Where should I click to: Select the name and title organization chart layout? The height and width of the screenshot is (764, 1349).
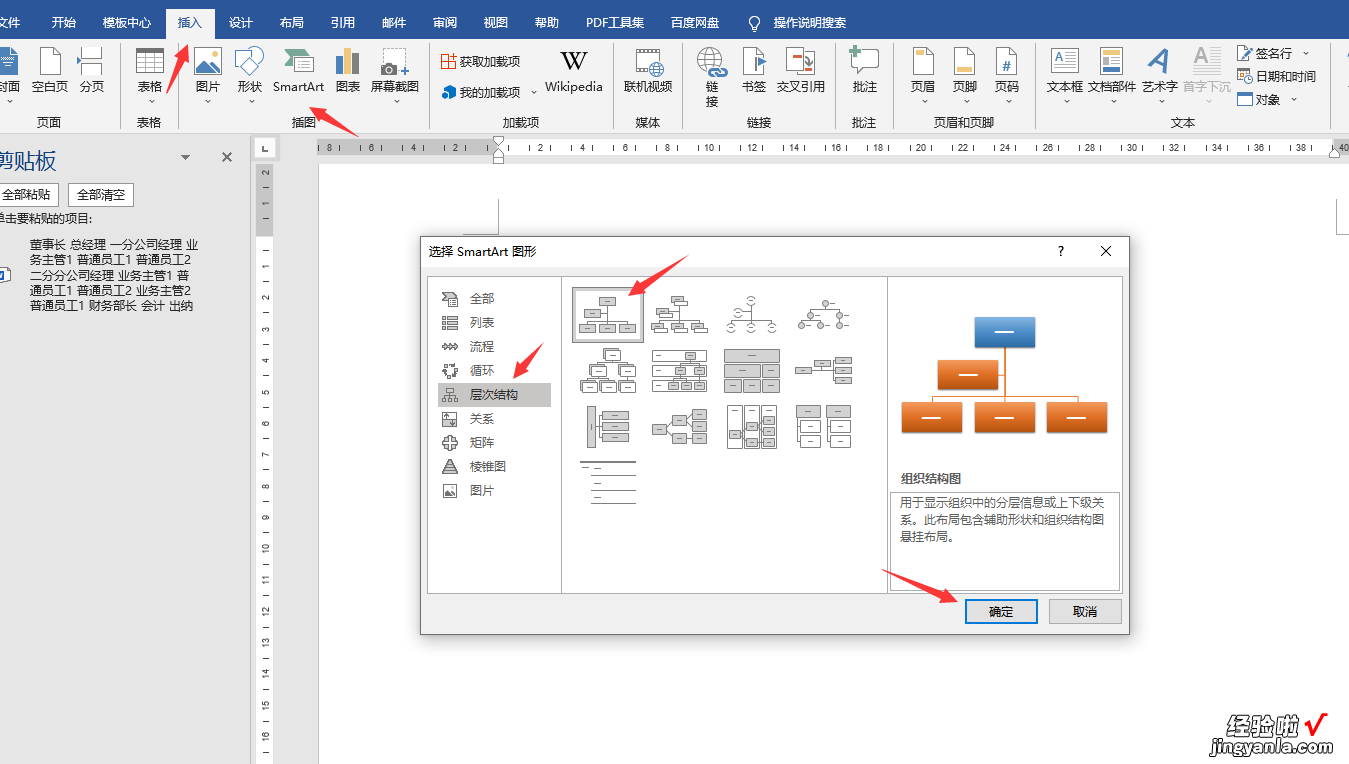(x=680, y=314)
